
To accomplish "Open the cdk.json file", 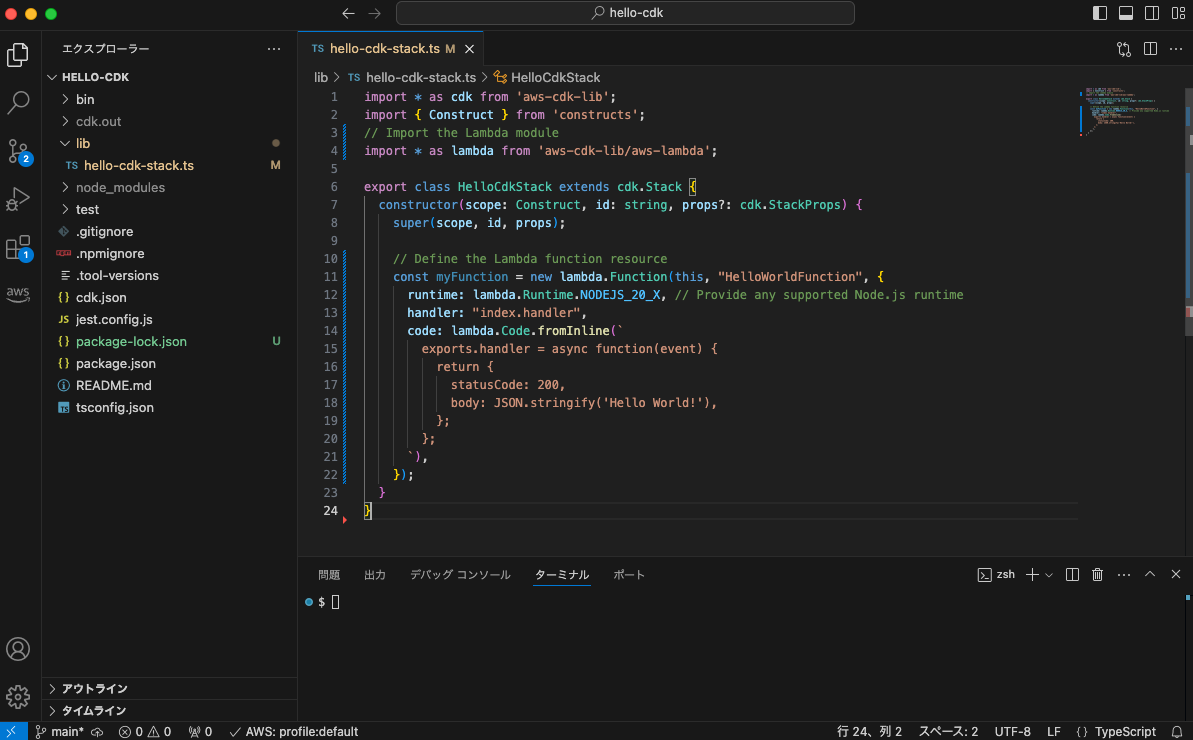I will pos(169,297).
